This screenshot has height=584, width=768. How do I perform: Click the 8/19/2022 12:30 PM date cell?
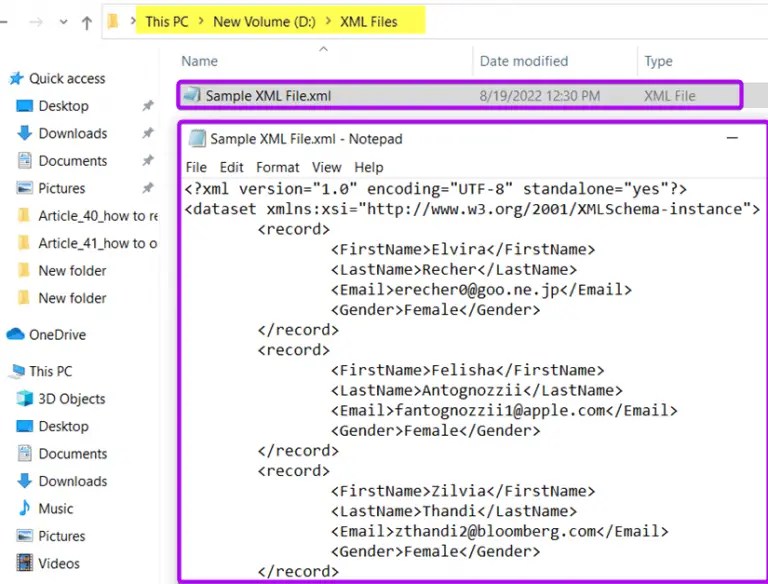click(539, 96)
